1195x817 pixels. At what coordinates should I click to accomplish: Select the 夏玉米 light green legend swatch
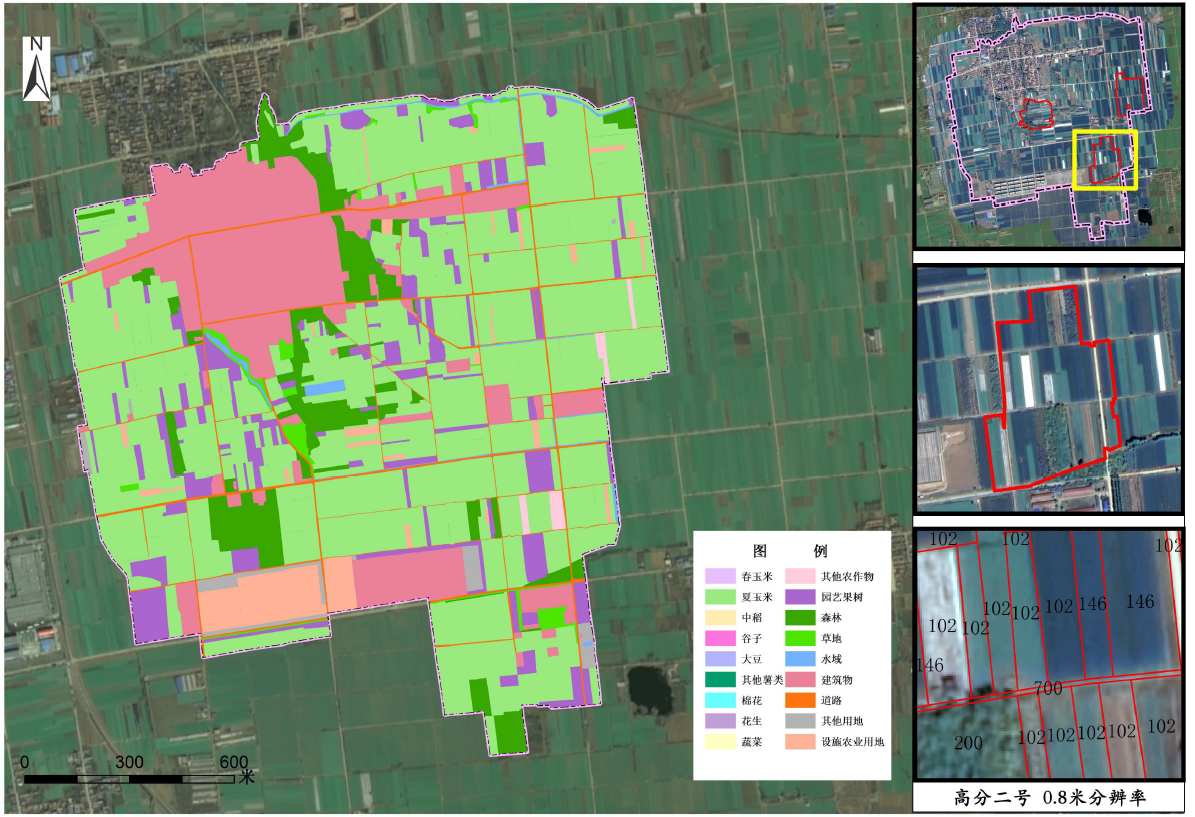[719, 597]
